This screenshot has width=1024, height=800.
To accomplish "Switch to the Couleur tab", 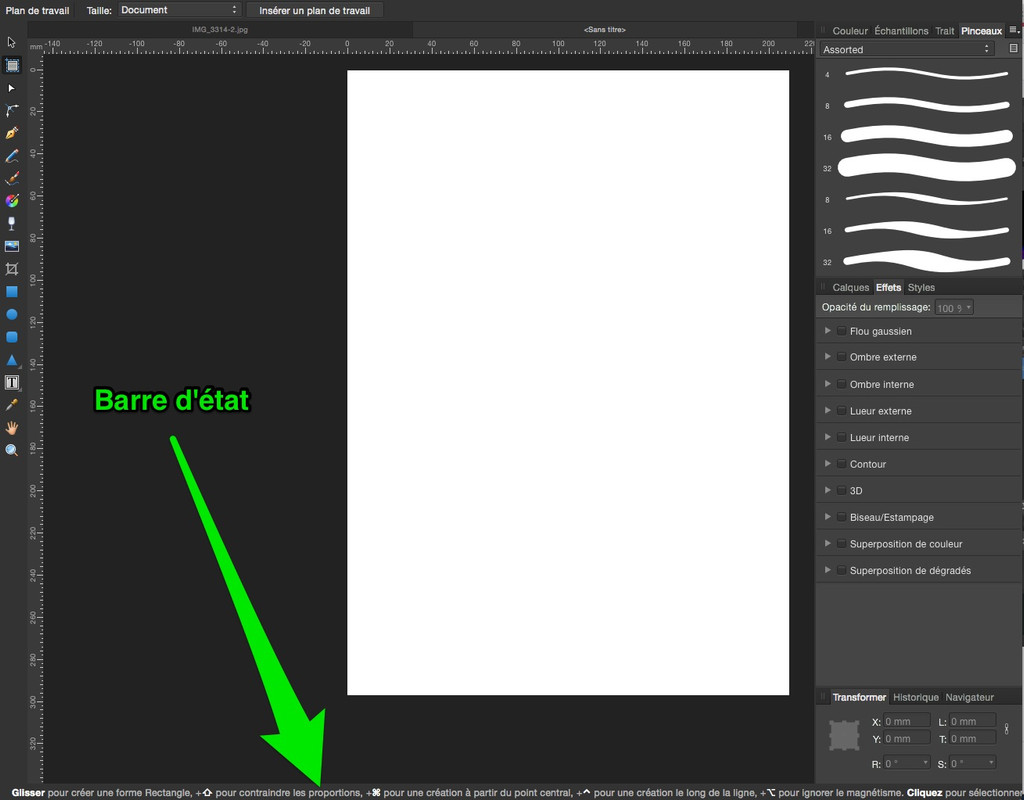I will coord(850,31).
